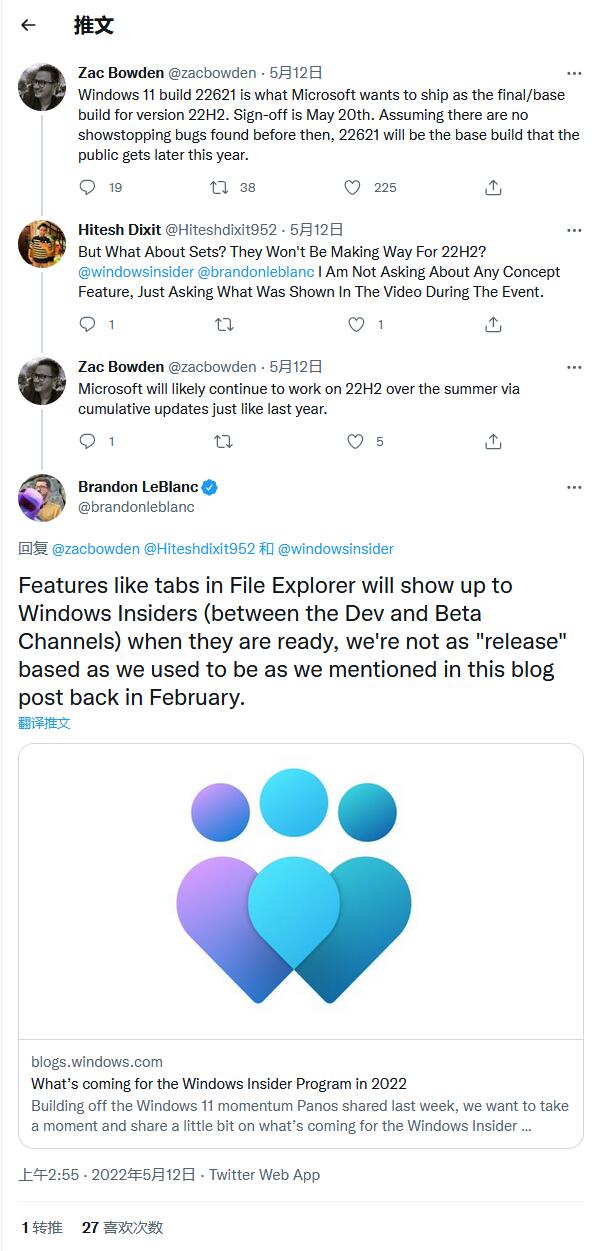The width and height of the screenshot is (600, 1251).
Task: Click Brandon LeBlanc's profile avatar
Action: 42,497
